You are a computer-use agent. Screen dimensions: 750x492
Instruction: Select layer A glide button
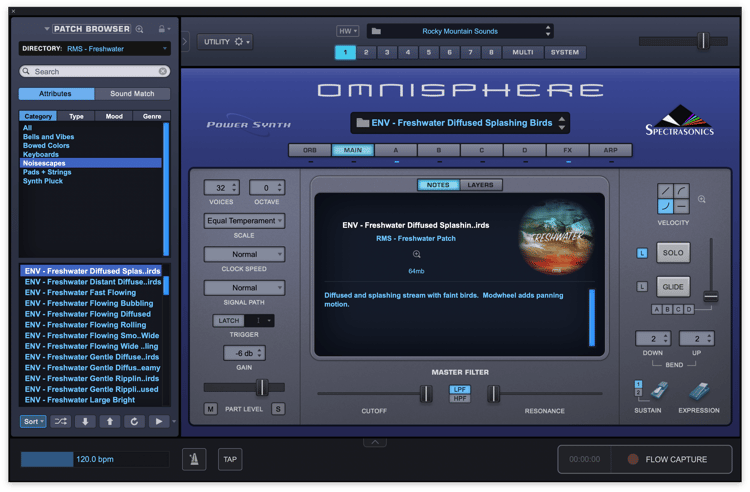point(657,309)
